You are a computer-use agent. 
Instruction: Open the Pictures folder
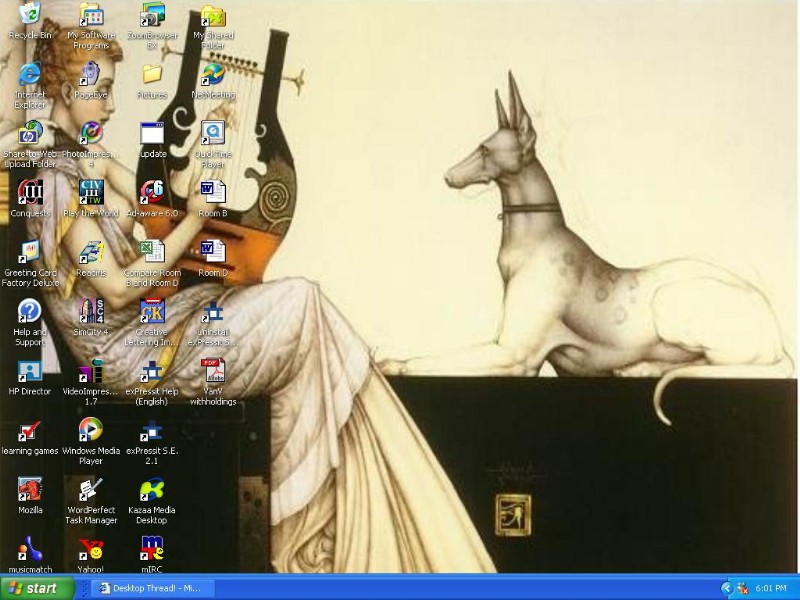152,75
